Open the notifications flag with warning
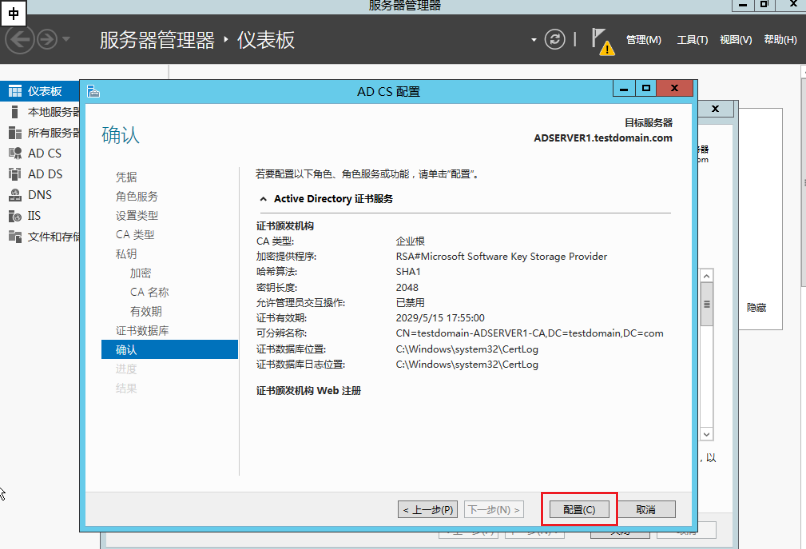Screen dimensions: 806x549 [x=602, y=41]
